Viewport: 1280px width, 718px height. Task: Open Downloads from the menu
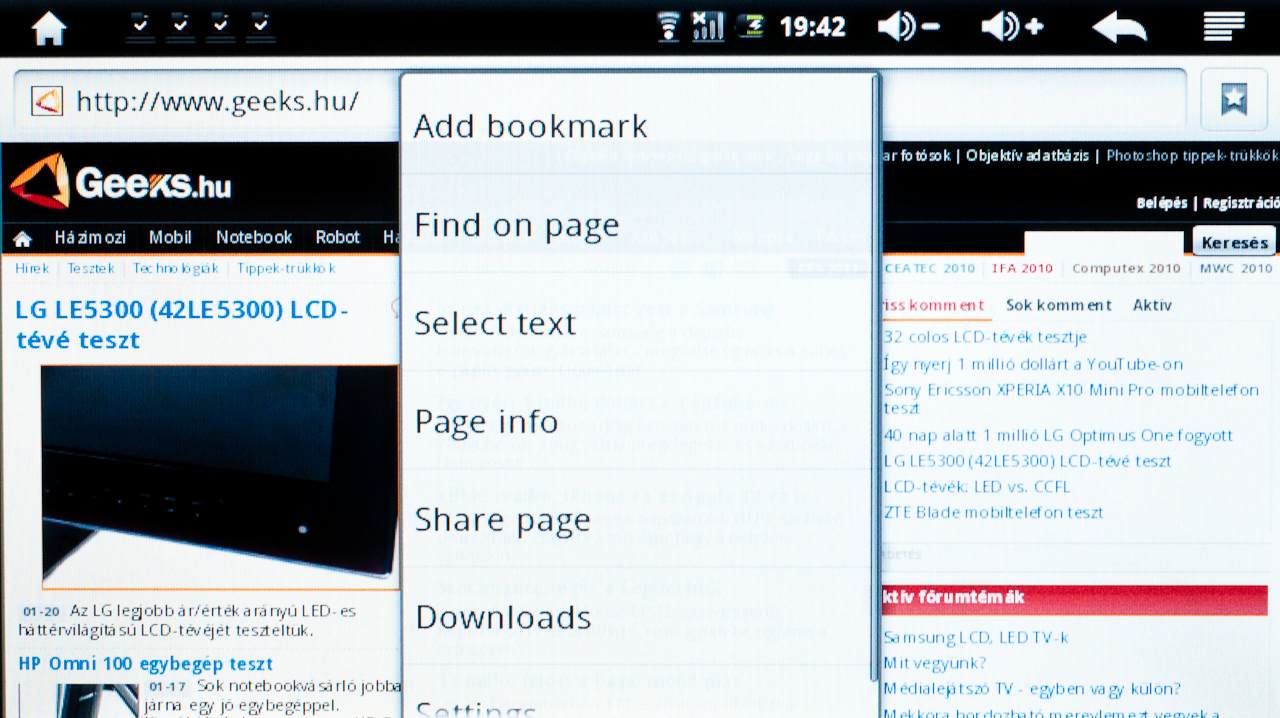[503, 617]
